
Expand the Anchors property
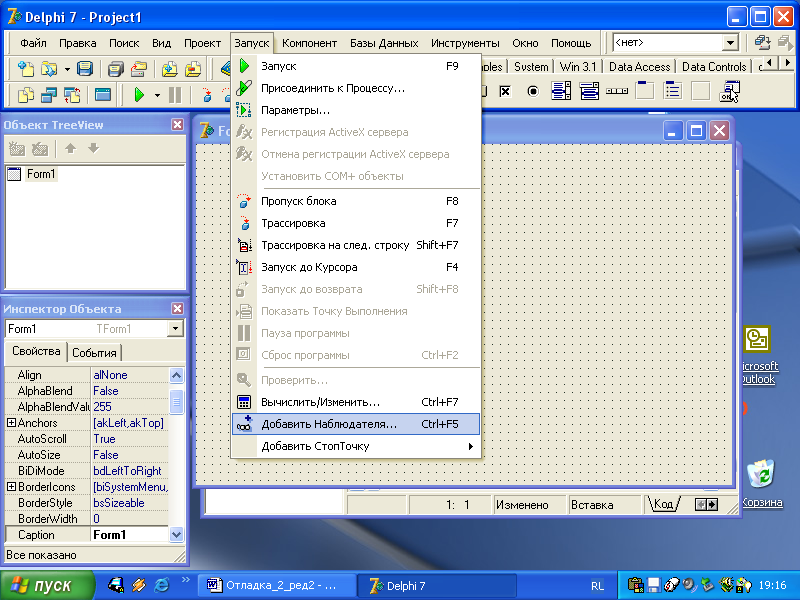(11, 422)
